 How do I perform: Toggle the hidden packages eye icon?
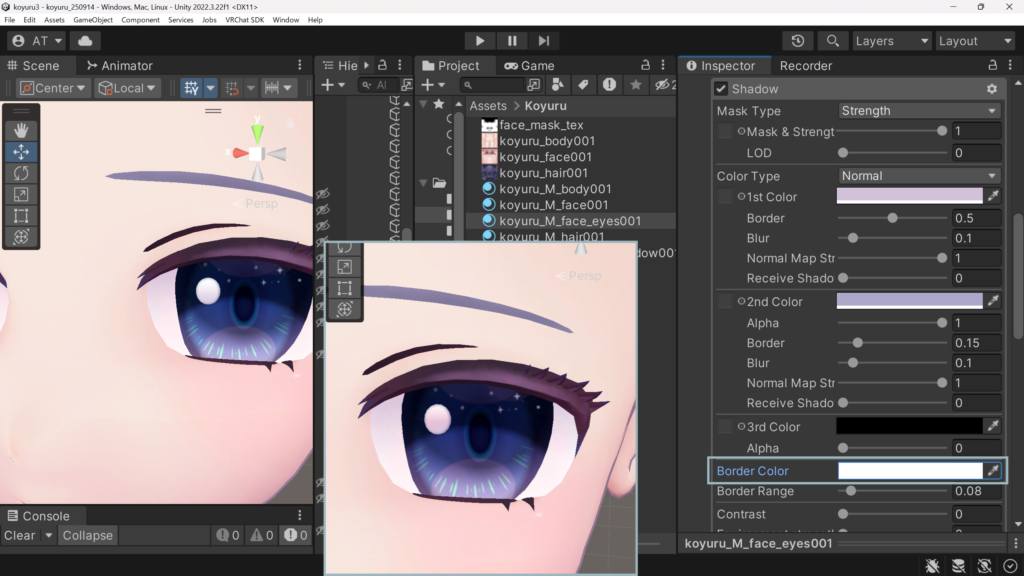tap(665, 85)
